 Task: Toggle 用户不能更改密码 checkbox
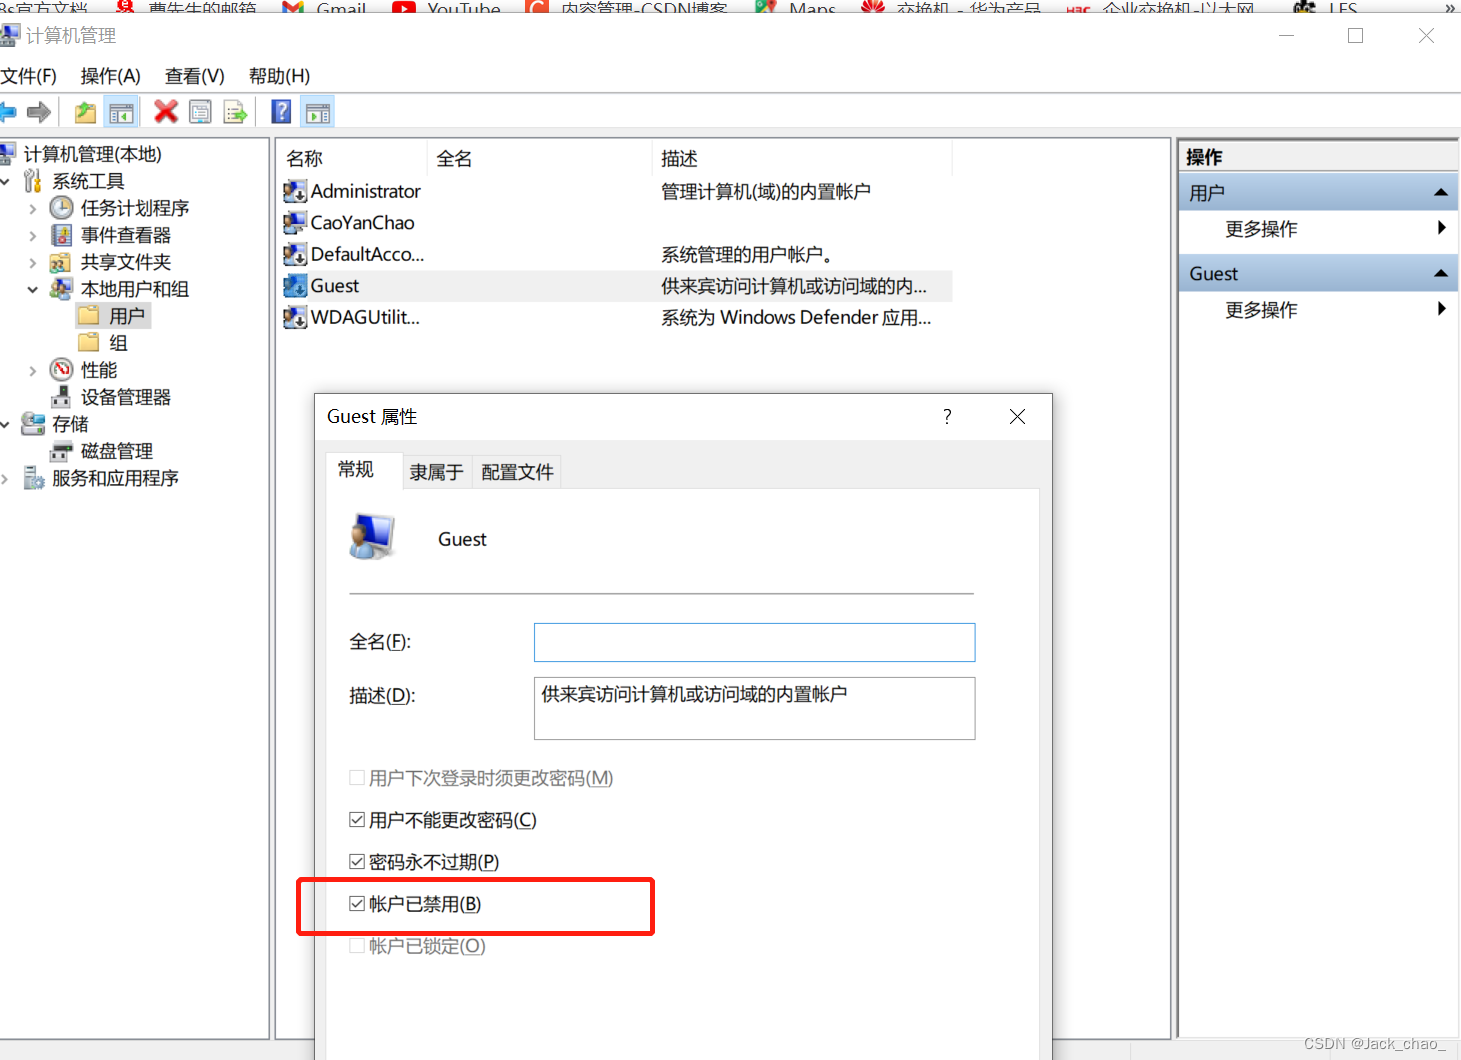point(356,819)
